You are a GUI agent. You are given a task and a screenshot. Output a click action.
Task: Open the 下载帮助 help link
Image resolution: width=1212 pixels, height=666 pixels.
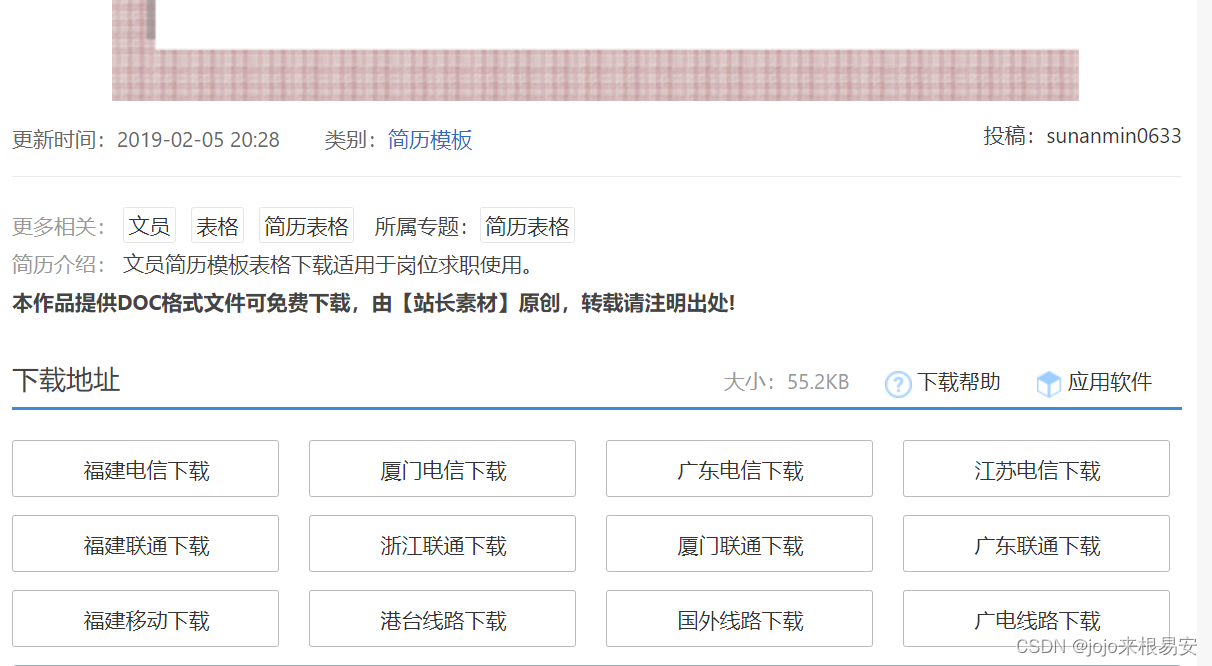tap(957, 383)
